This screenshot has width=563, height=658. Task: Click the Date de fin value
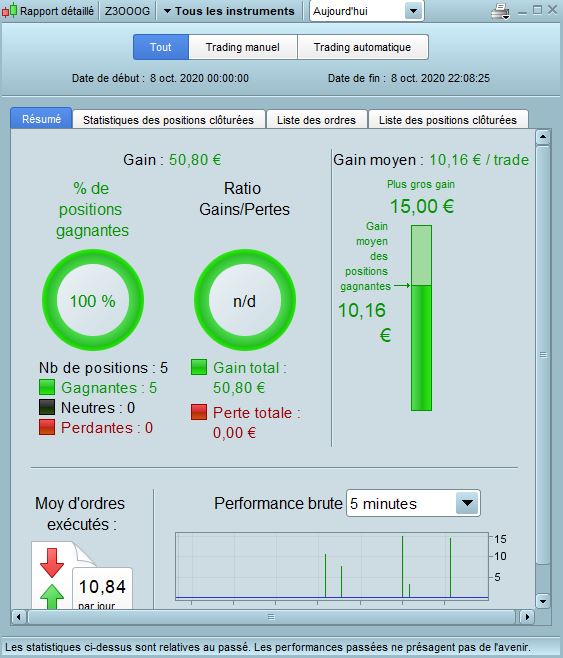click(440, 78)
